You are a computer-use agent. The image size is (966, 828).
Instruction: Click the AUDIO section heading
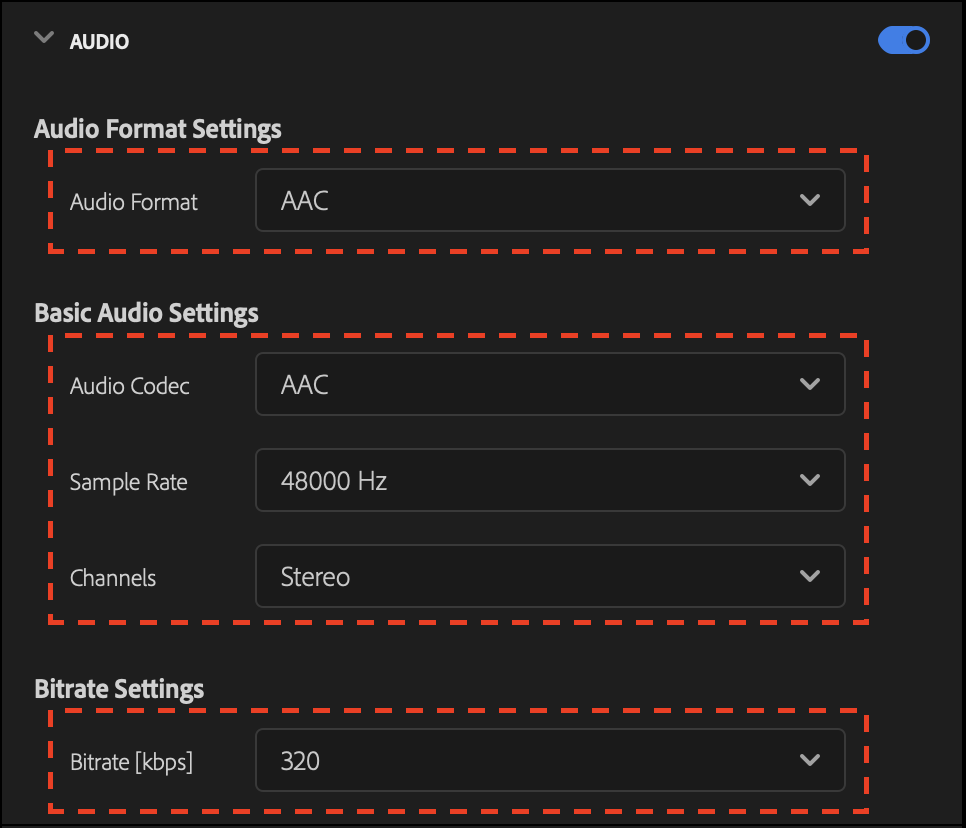pyautogui.click(x=99, y=41)
